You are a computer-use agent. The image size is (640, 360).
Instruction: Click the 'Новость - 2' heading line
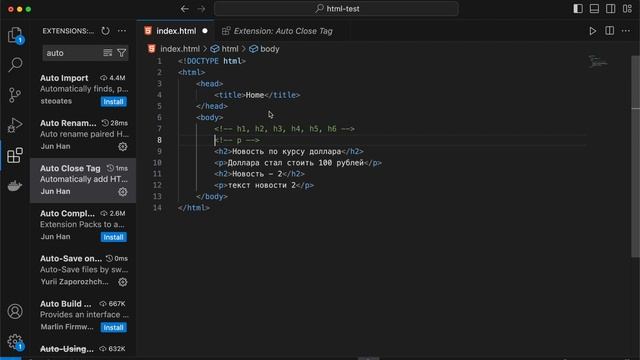coord(259,174)
